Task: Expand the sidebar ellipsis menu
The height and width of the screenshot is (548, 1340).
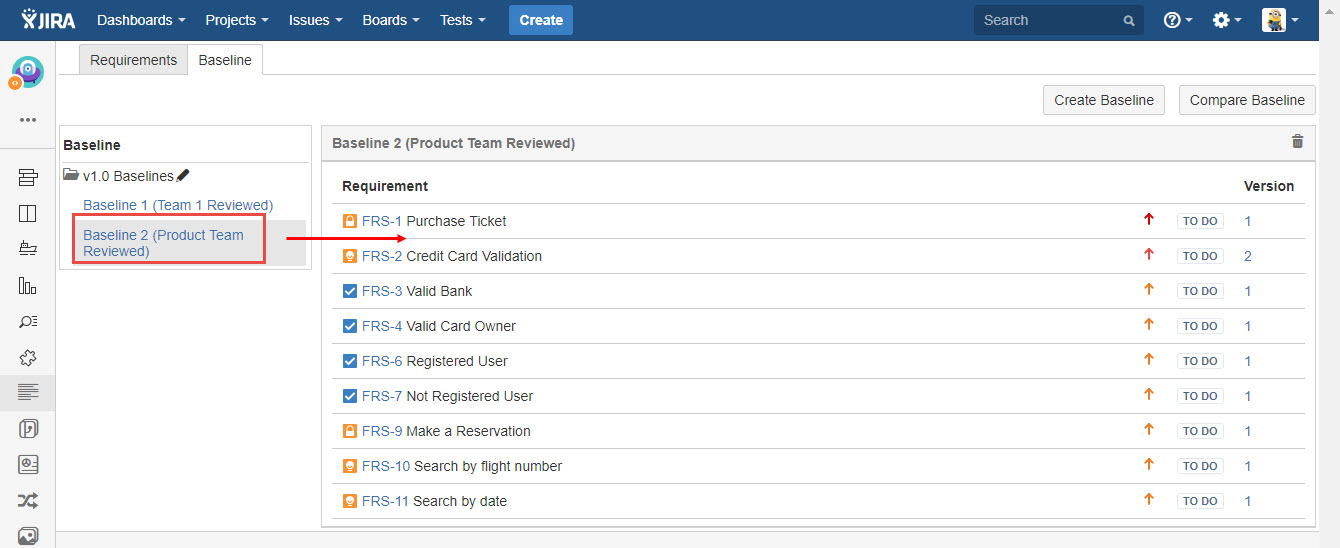Action: click(x=28, y=120)
